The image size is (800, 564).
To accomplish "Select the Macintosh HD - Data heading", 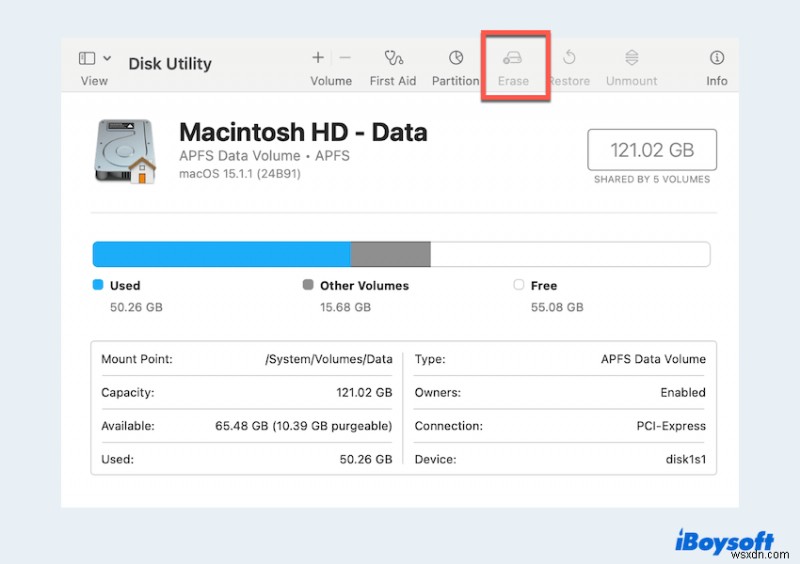I will point(303,132).
